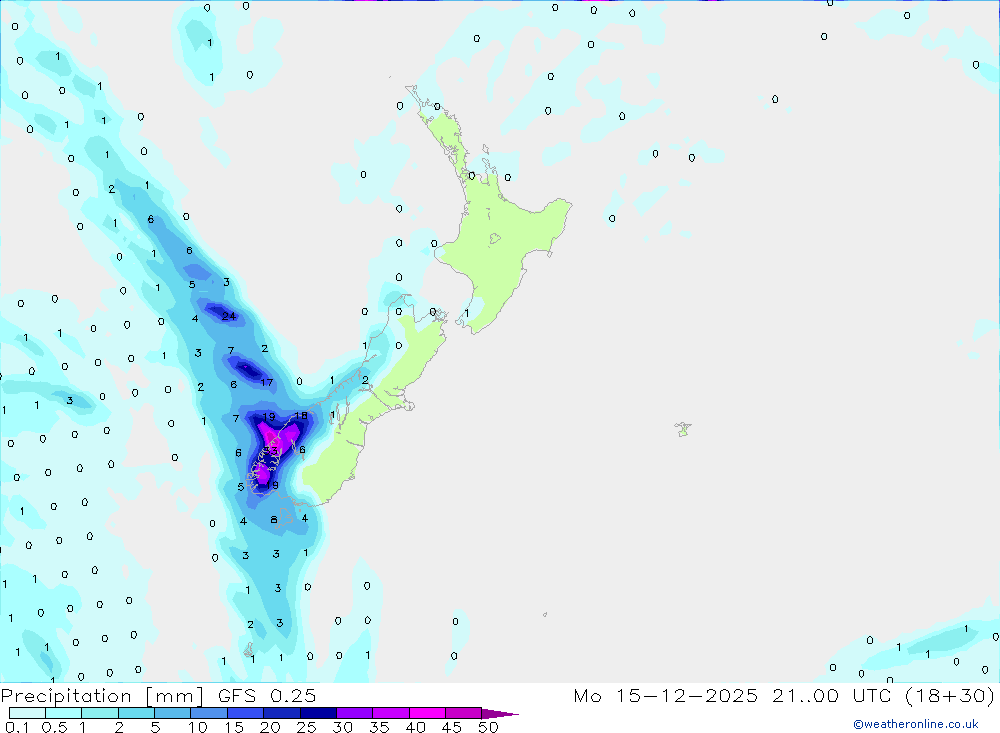Select the 40–45 mm magenta legend swatch
This screenshot has height=733, width=1000.
(427, 713)
